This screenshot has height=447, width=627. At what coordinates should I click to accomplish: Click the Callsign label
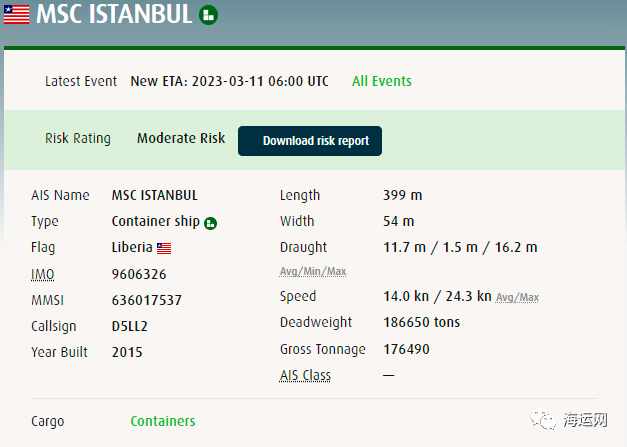coord(54,326)
